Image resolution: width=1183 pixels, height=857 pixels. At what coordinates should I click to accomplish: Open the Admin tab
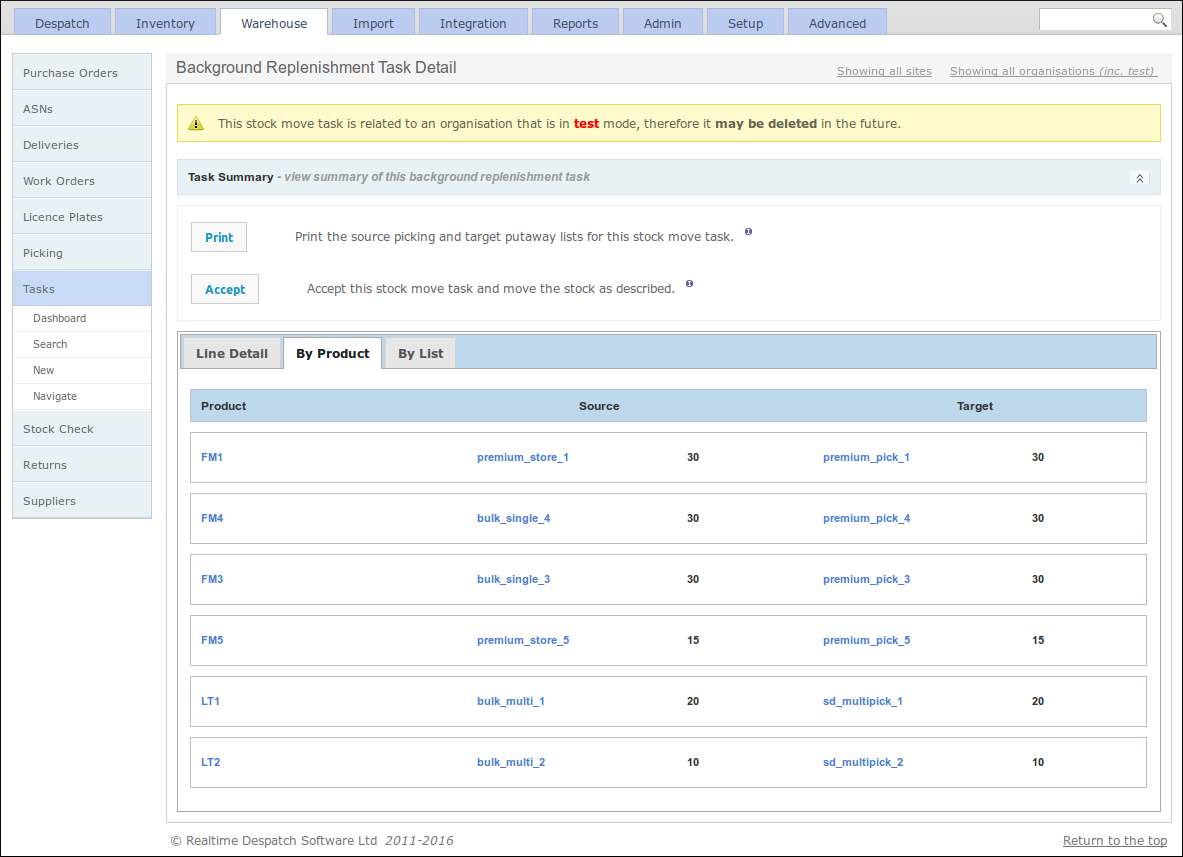point(662,23)
